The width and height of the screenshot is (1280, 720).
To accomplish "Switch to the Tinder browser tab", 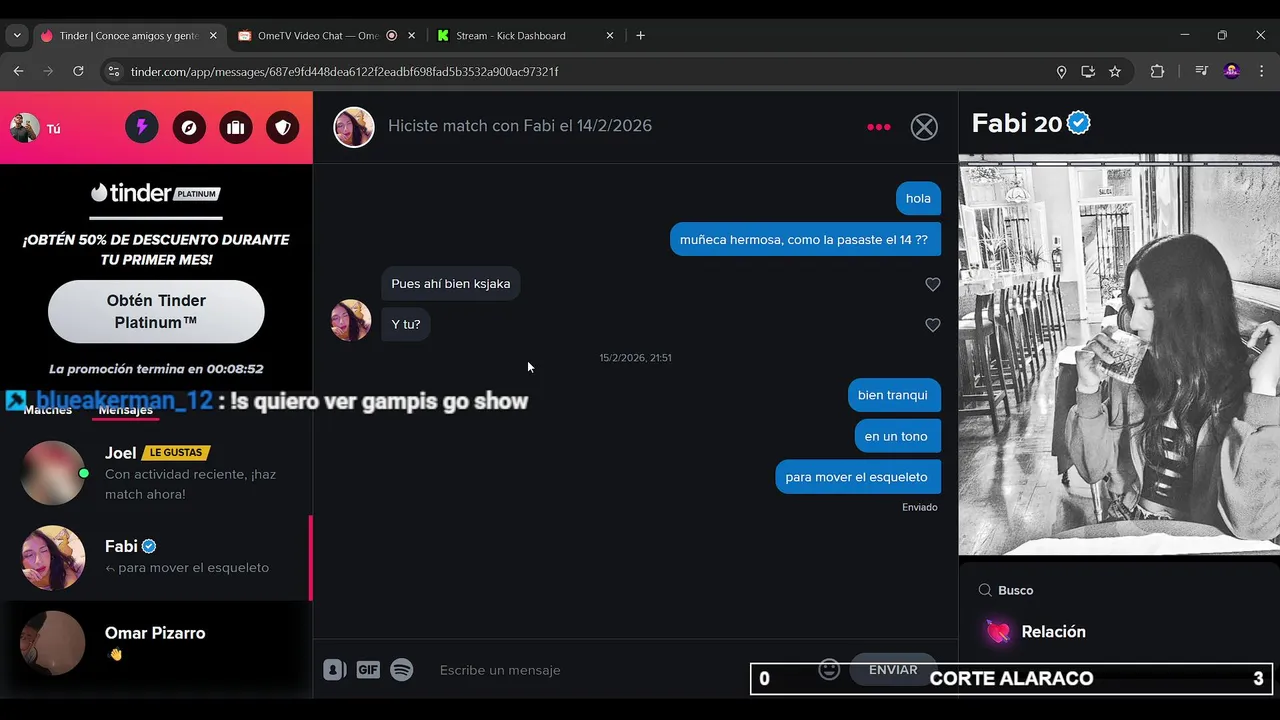I will [x=128, y=35].
